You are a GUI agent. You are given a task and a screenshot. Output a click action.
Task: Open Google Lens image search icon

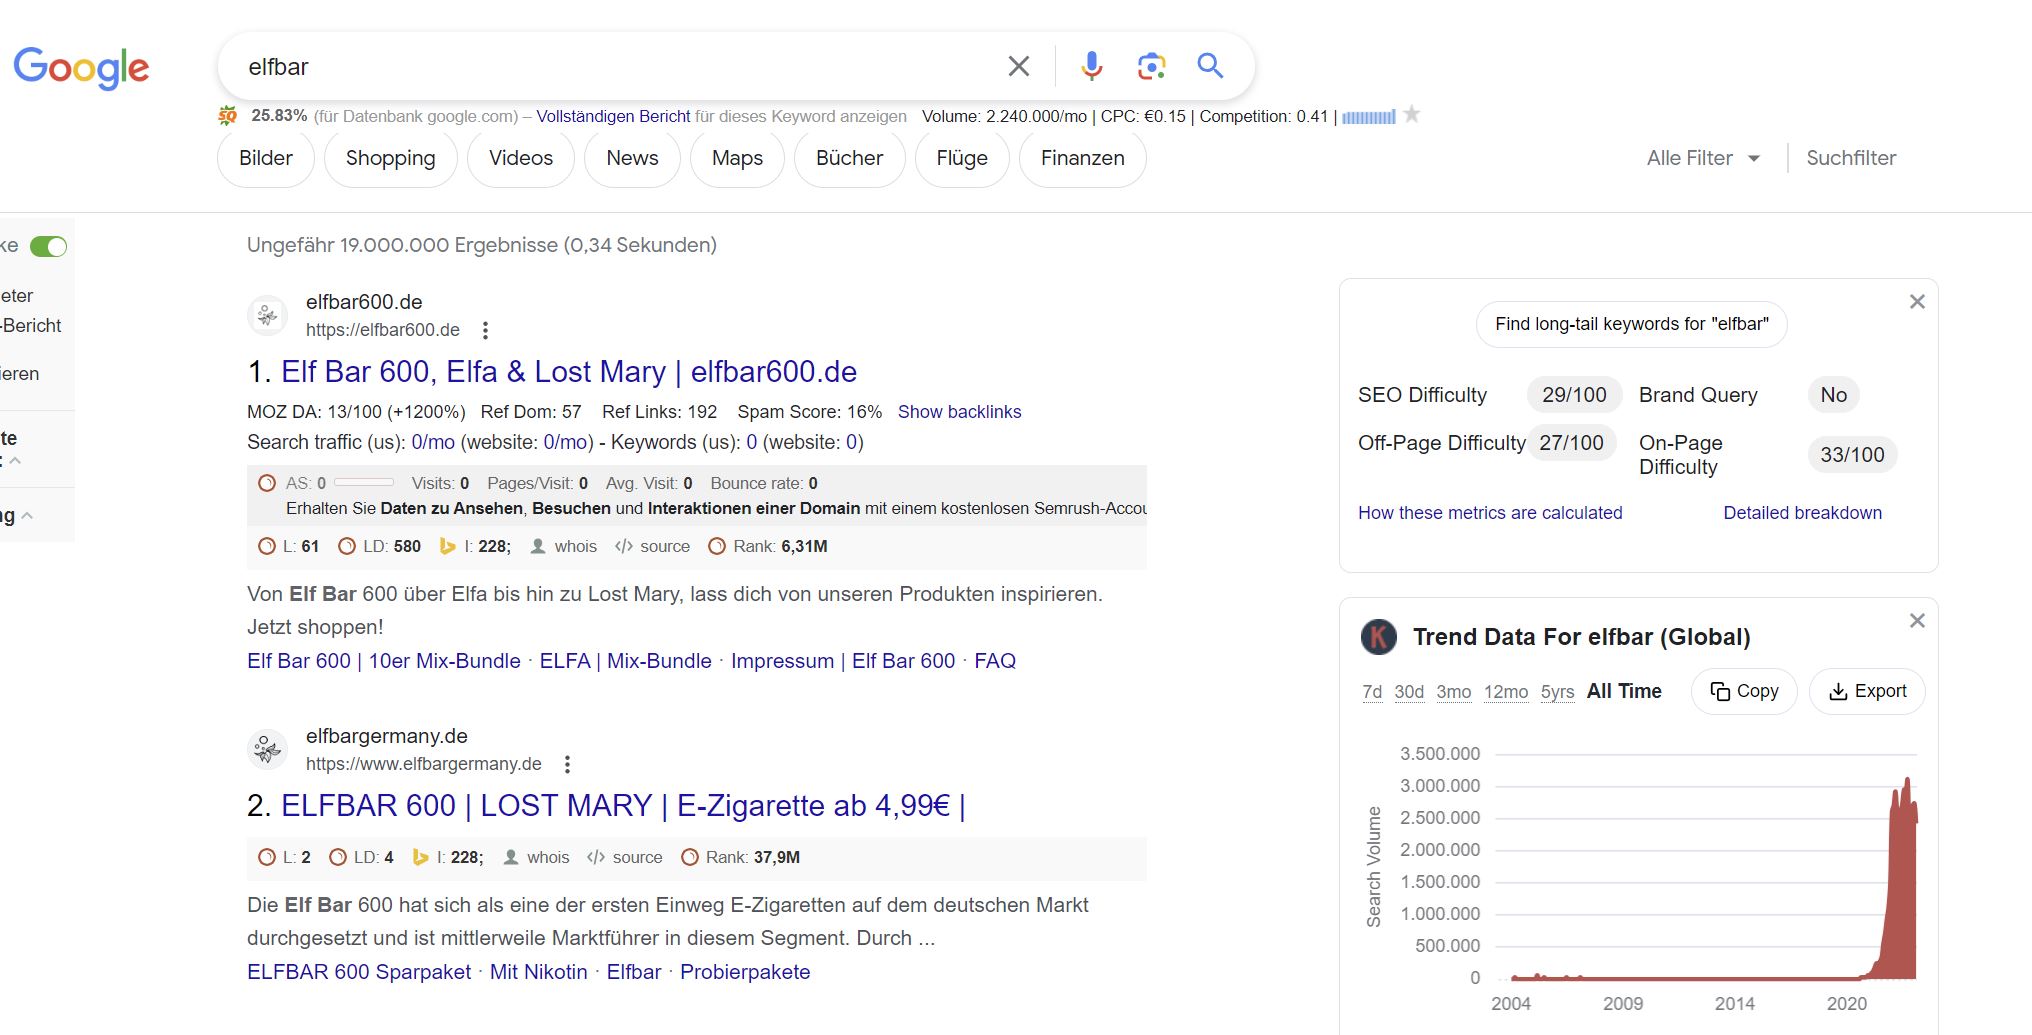point(1151,66)
